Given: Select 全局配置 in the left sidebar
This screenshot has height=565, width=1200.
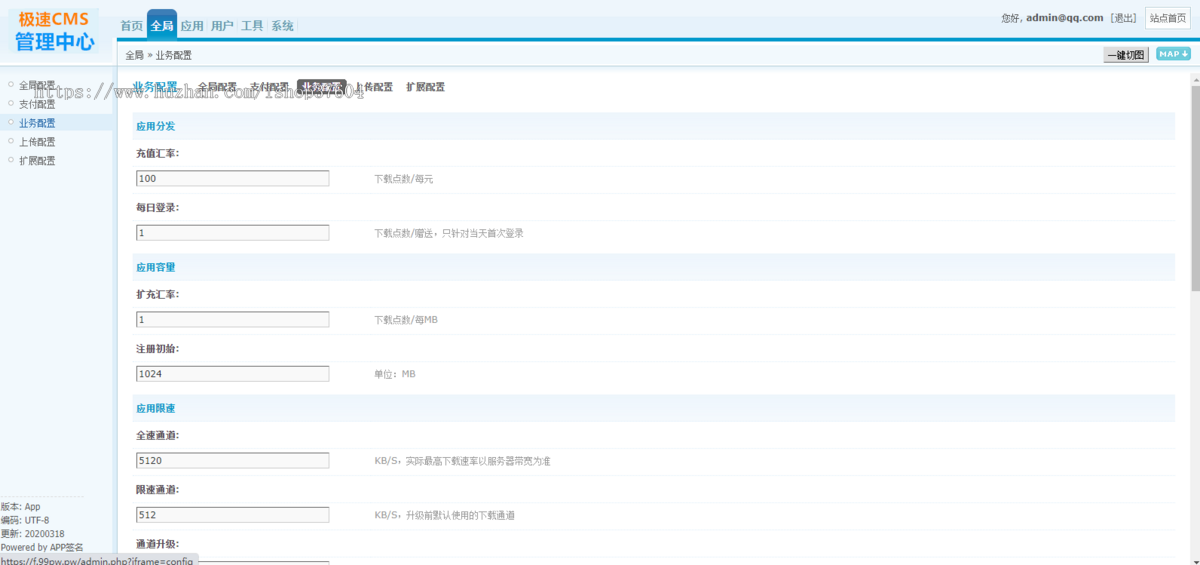Looking at the screenshot, I should coord(37,85).
